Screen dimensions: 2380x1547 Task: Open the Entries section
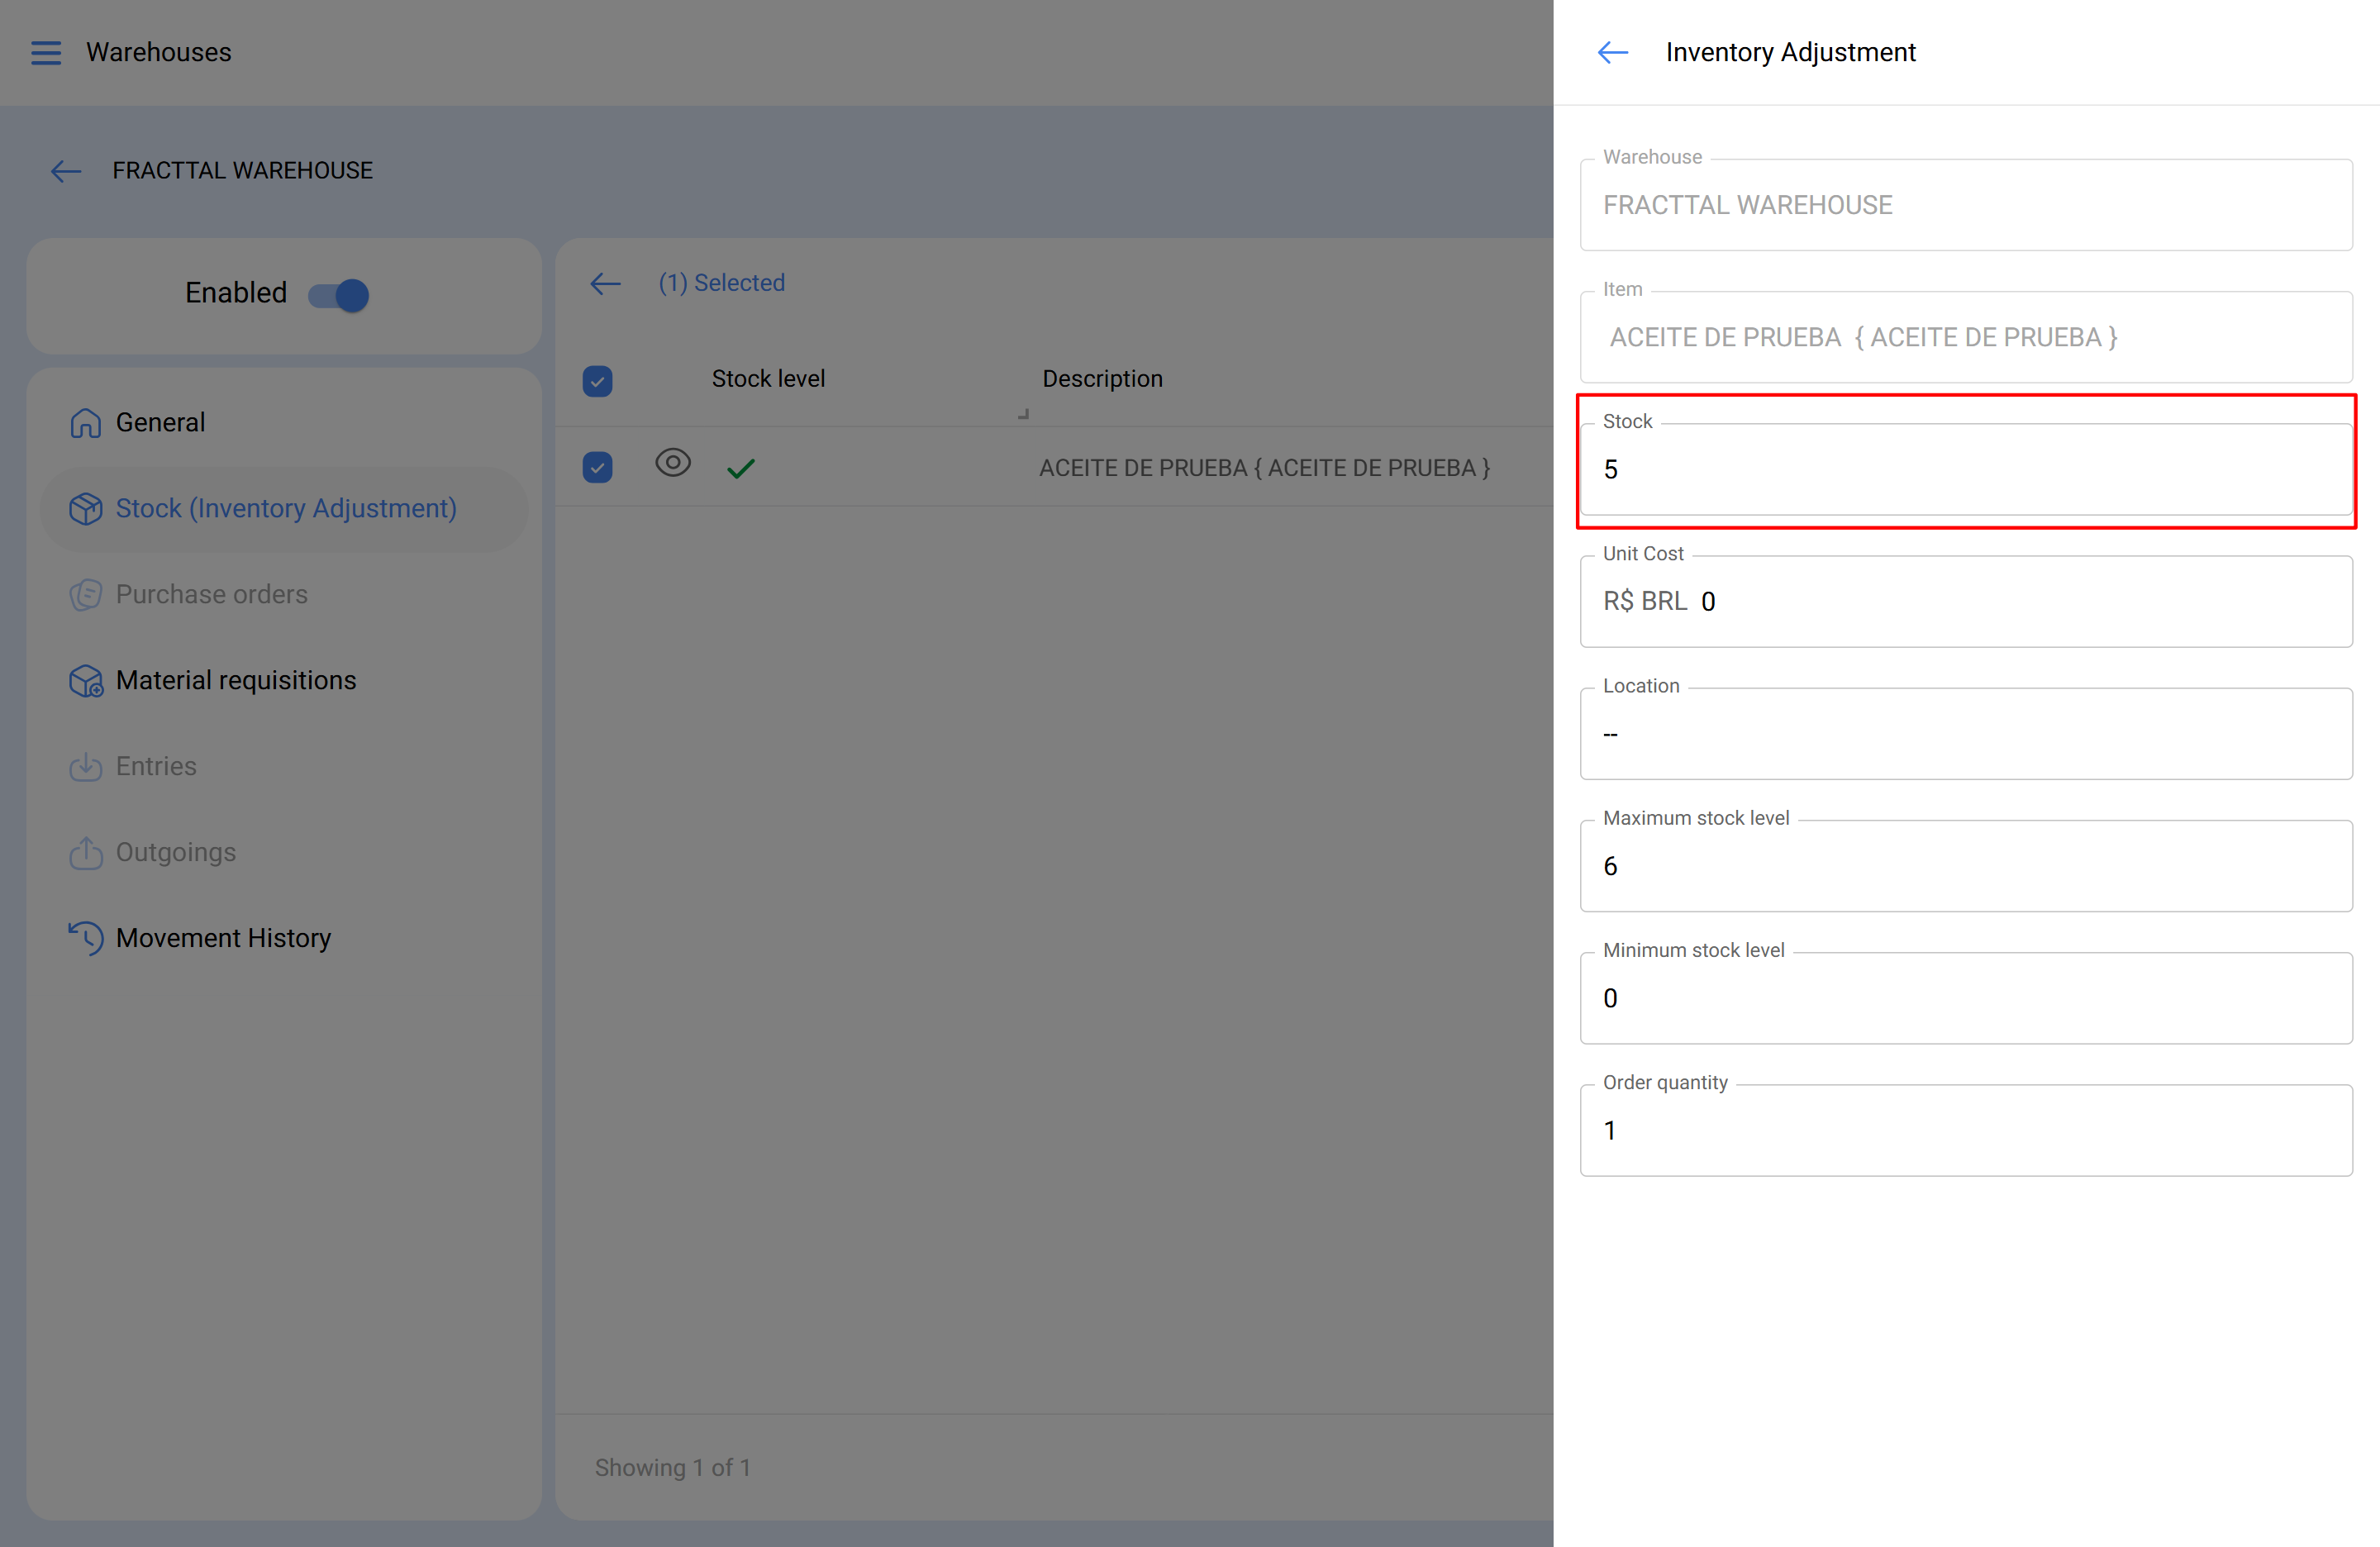click(156, 767)
